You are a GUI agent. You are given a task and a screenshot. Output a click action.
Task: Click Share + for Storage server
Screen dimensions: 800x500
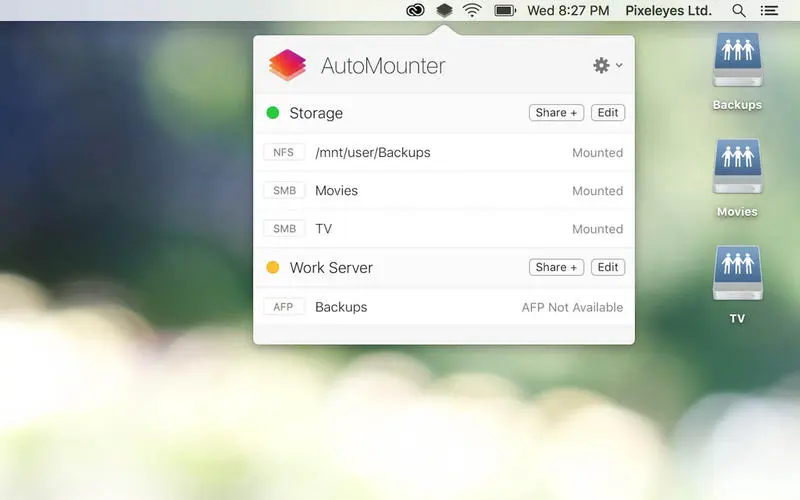[x=556, y=113]
